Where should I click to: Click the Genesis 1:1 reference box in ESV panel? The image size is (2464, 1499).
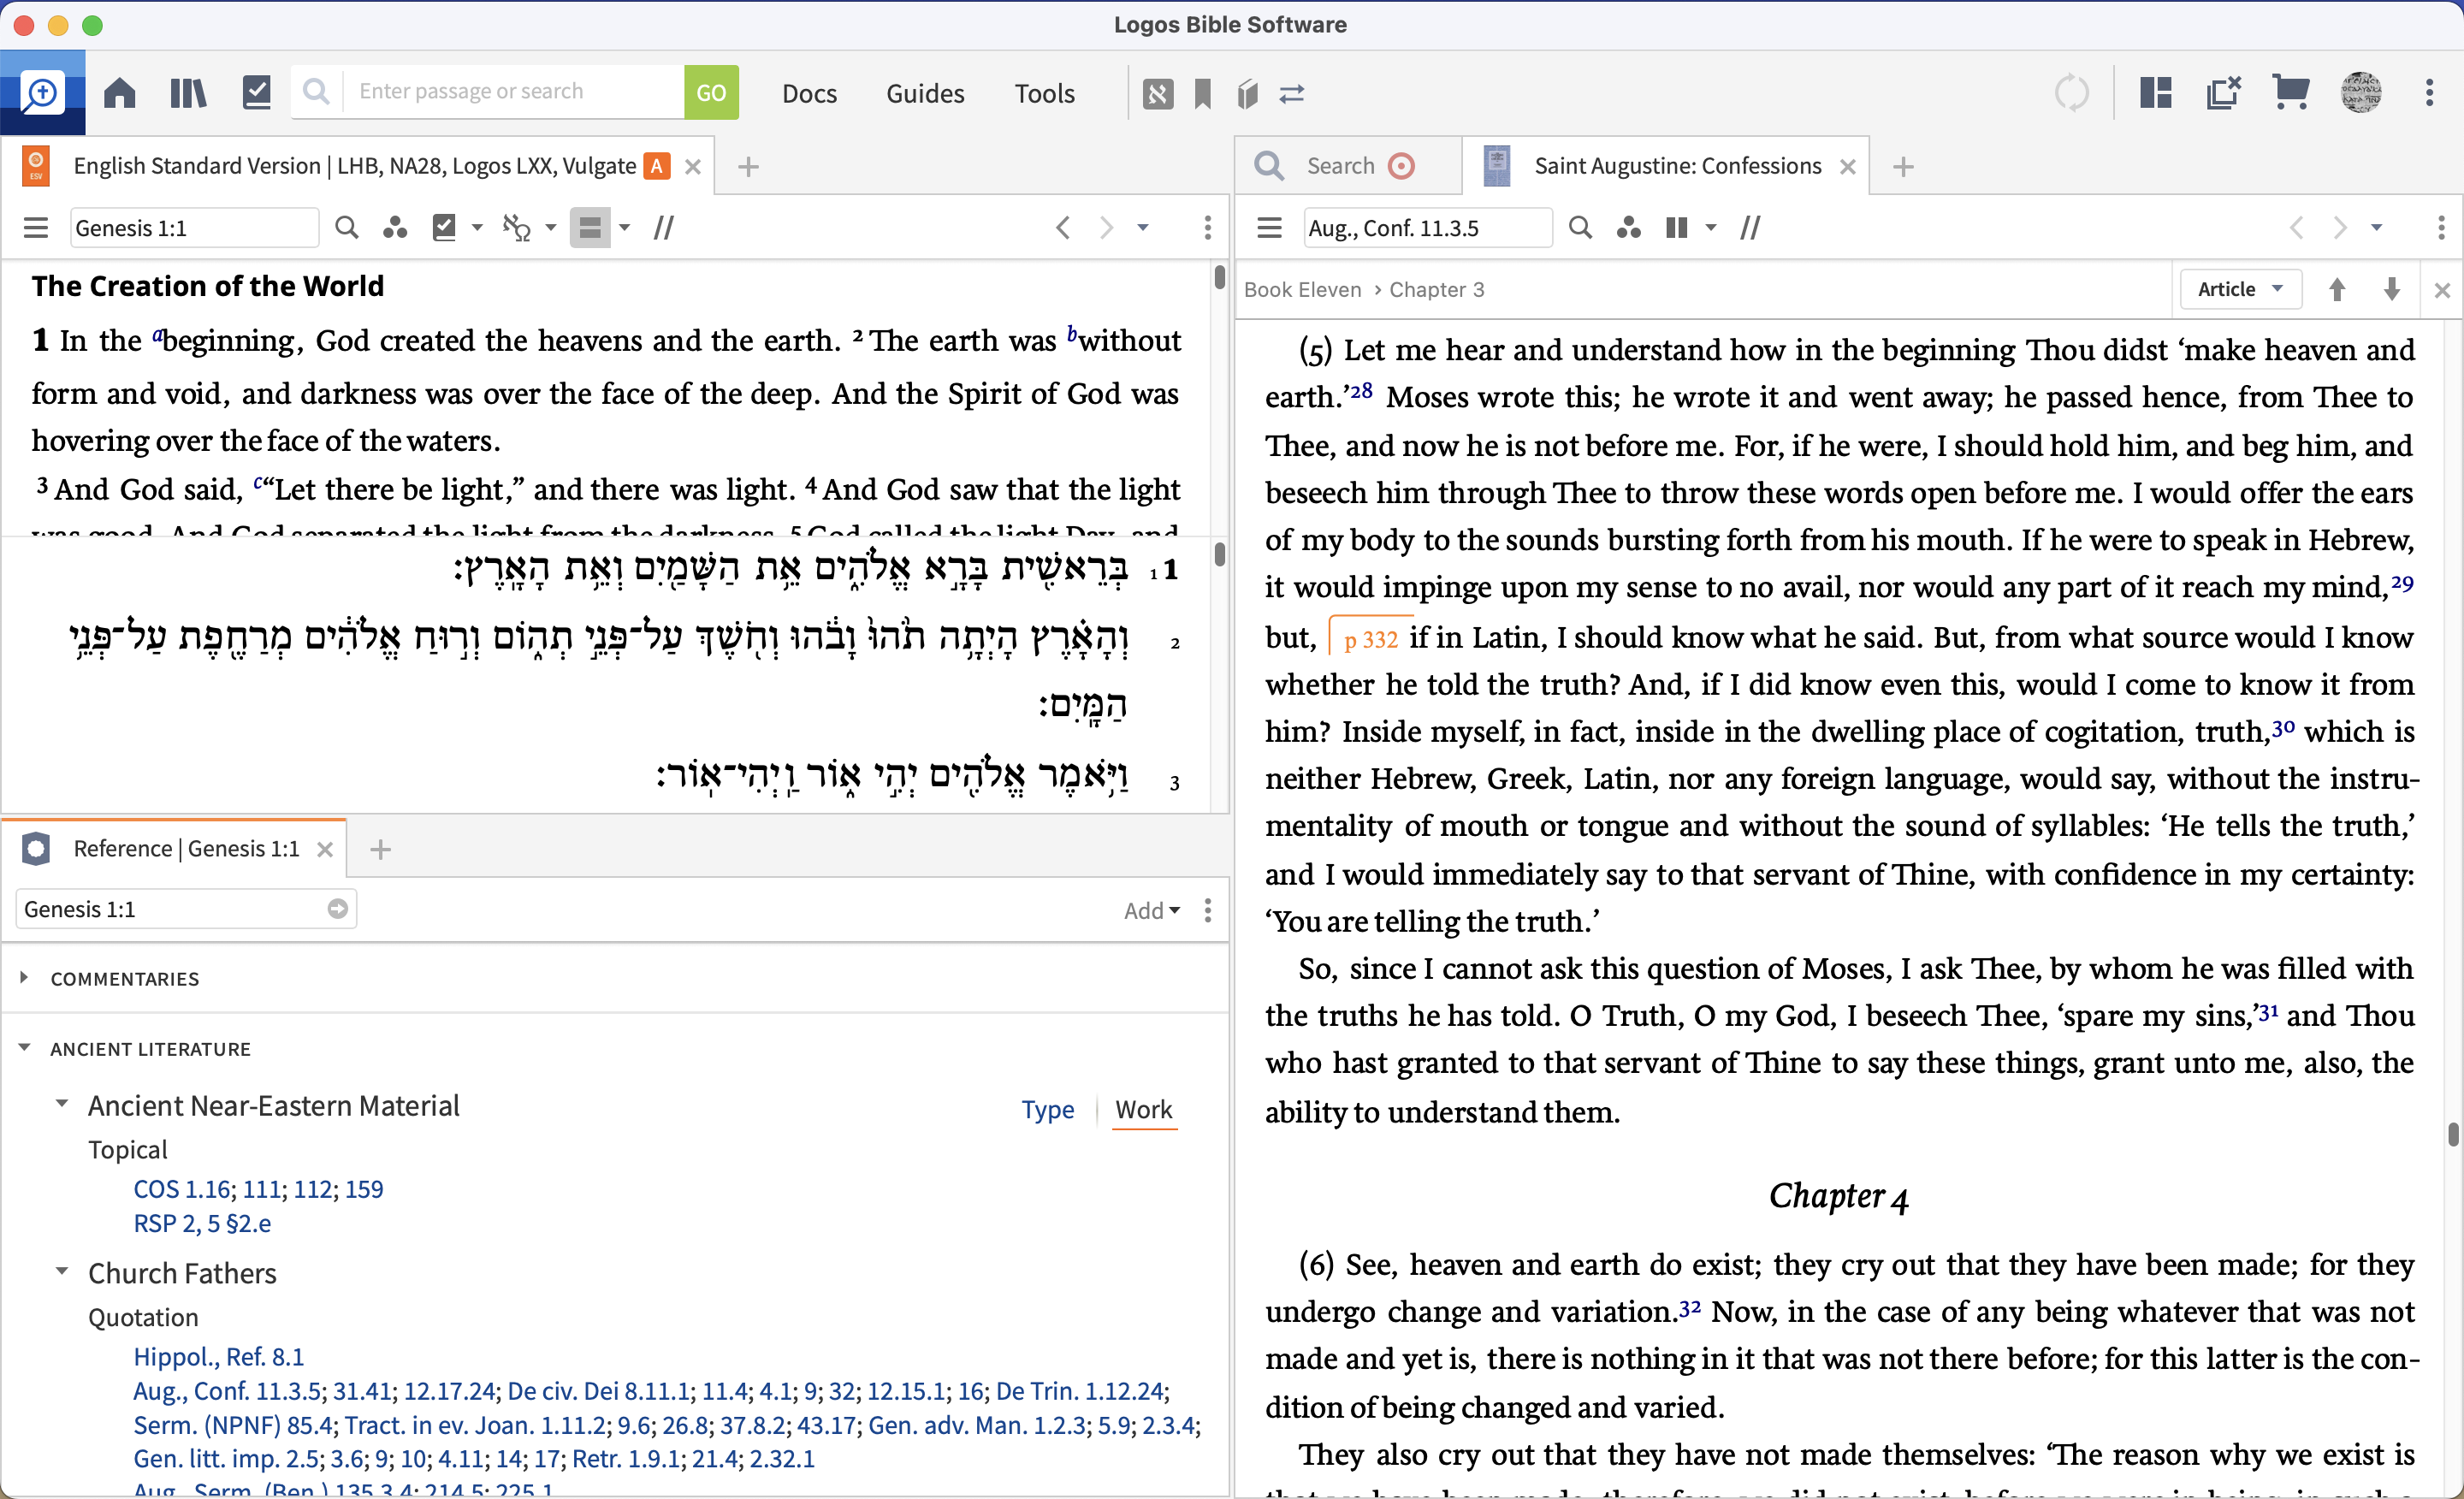coord(193,228)
